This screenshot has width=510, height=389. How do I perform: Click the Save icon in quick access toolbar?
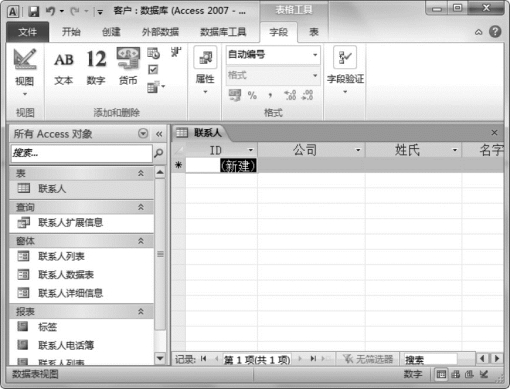click(34, 12)
